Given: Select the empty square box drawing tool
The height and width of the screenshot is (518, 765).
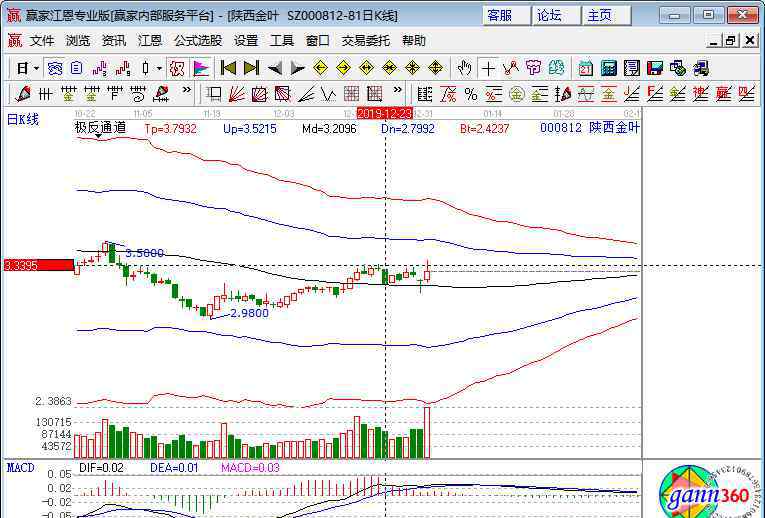Looking at the screenshot, I should [x=214, y=94].
